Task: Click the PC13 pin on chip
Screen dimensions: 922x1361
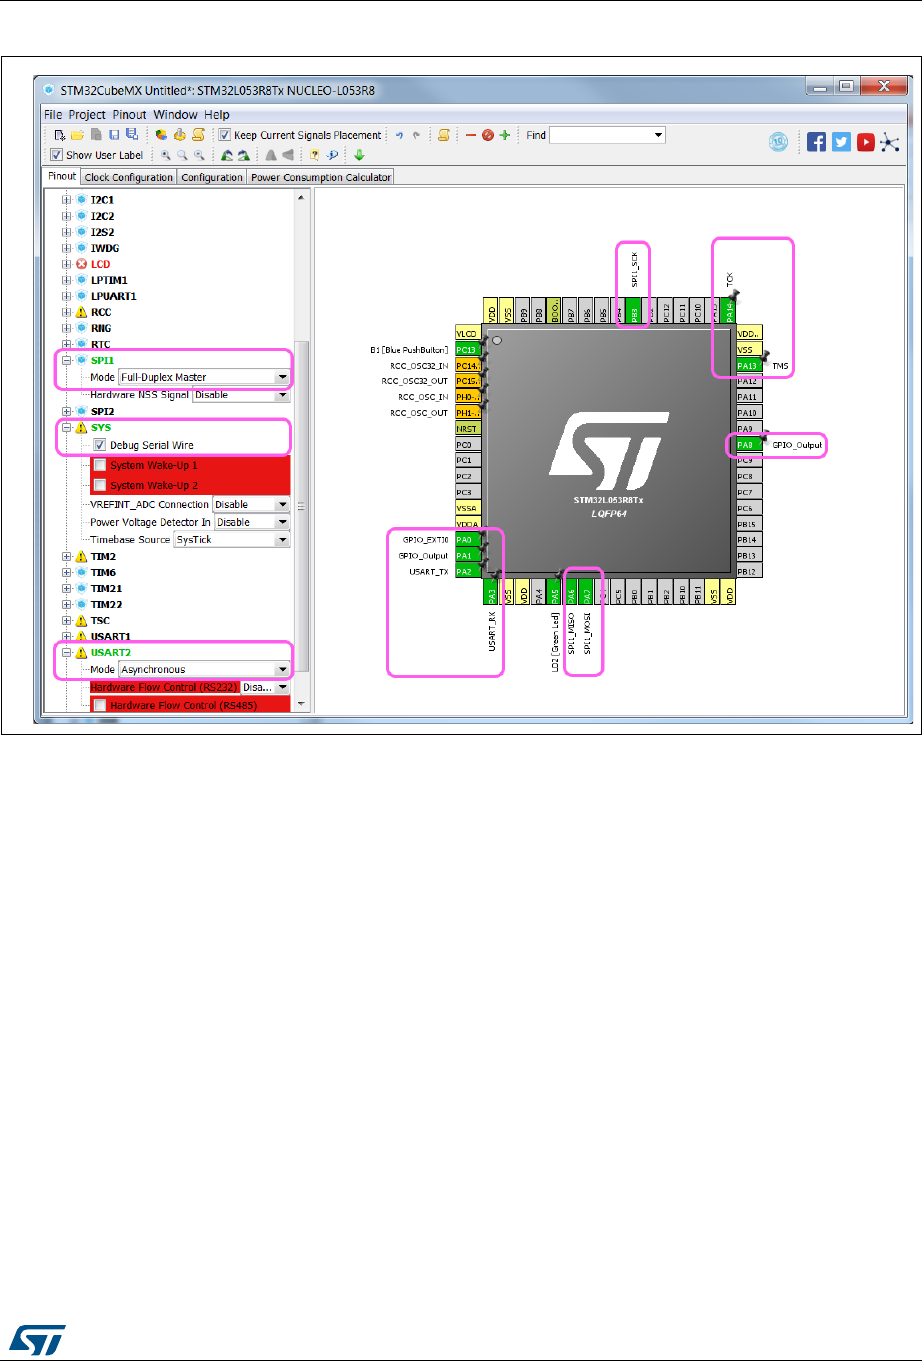Action: coord(467,350)
